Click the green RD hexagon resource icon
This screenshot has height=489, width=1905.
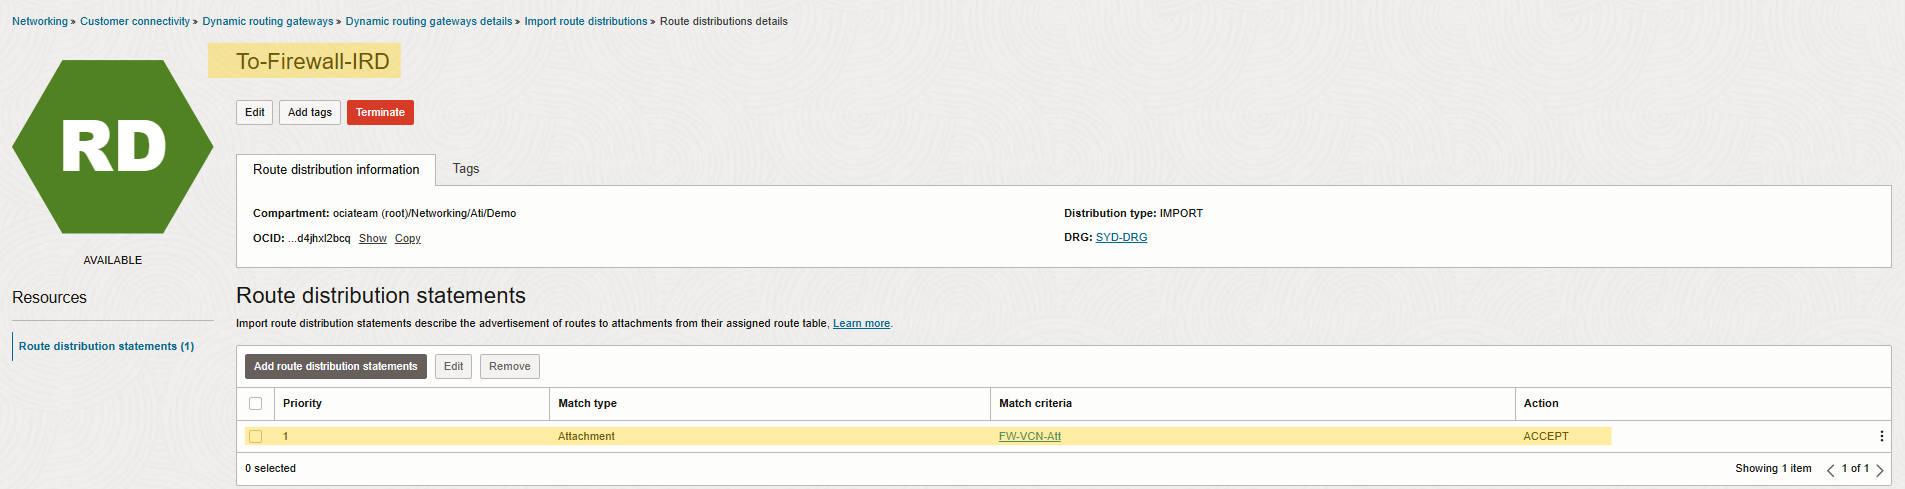point(113,147)
